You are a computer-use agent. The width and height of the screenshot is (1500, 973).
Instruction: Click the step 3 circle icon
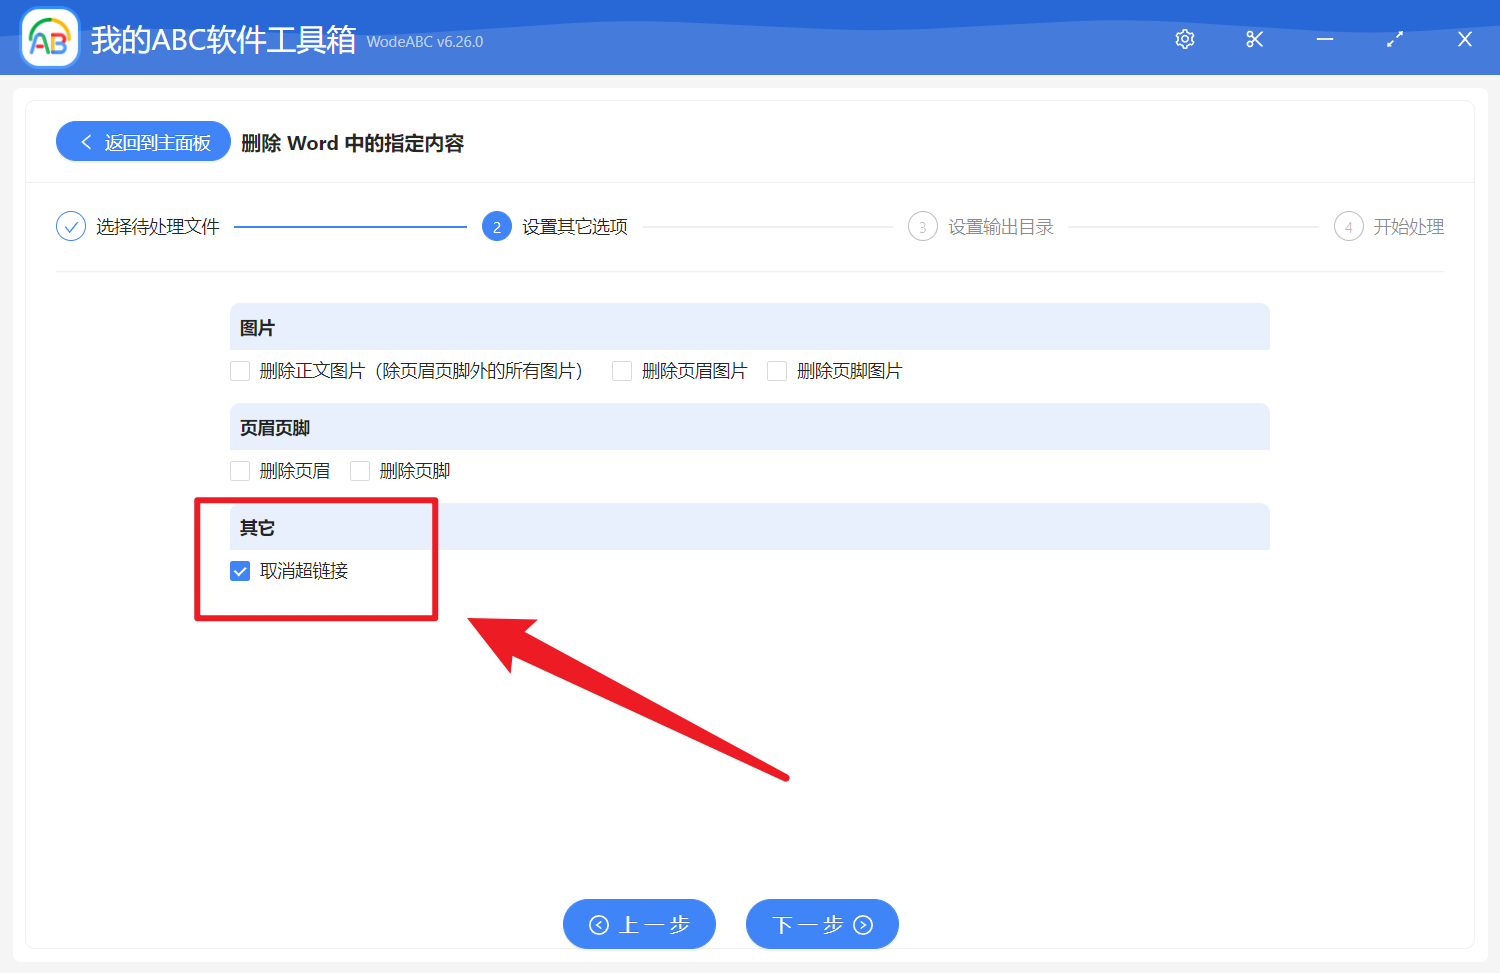pos(922,226)
